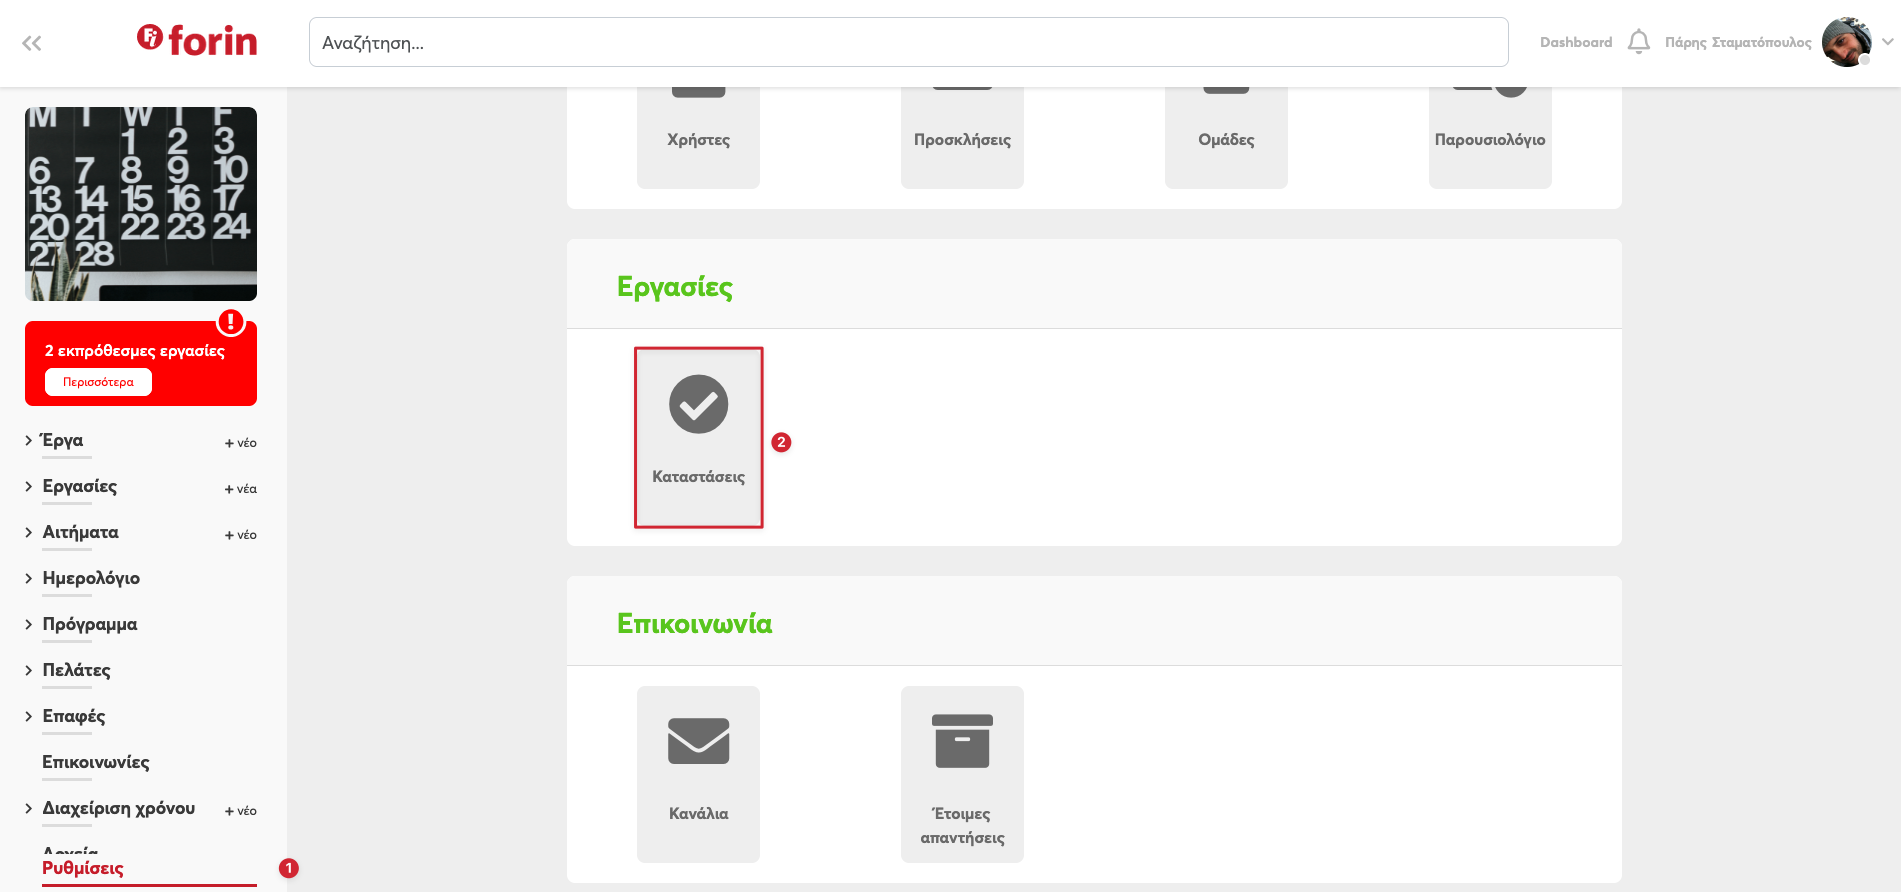Expand the Έργα sidebar section
Screen dimensions: 1901x892
pyautogui.click(x=29, y=440)
